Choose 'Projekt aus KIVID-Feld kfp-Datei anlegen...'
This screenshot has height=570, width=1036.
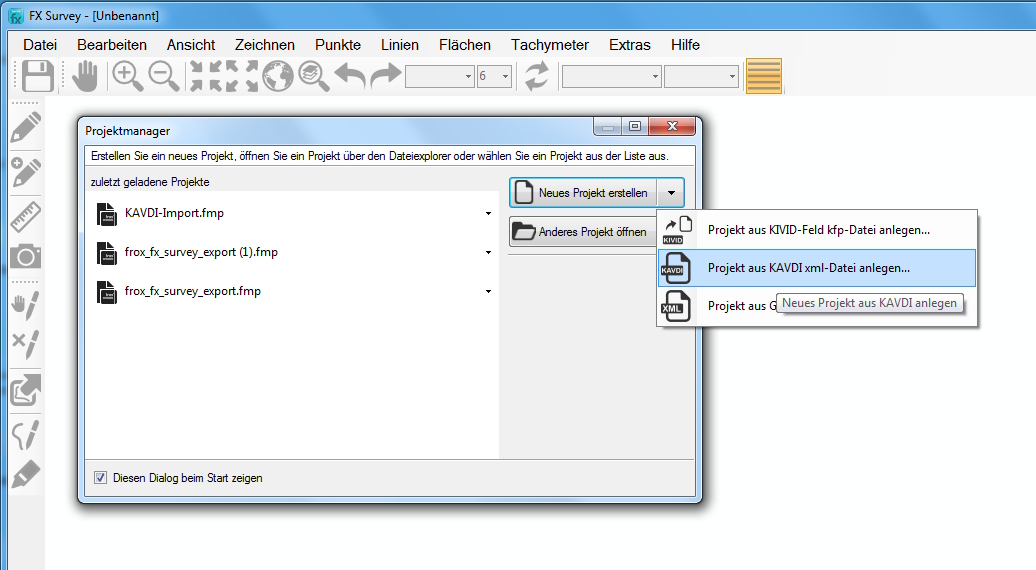click(818, 230)
